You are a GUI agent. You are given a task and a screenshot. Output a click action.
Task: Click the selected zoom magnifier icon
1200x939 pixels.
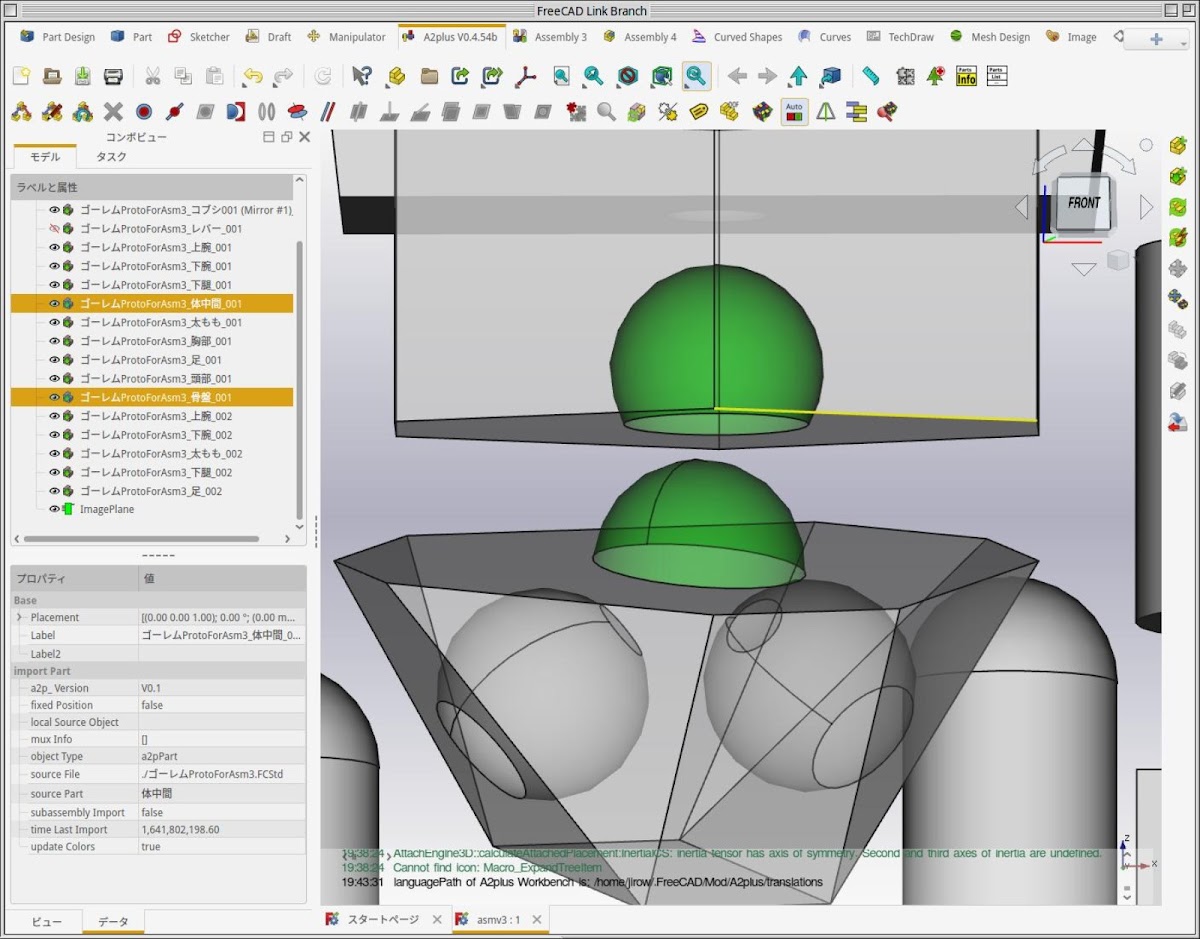[696, 76]
